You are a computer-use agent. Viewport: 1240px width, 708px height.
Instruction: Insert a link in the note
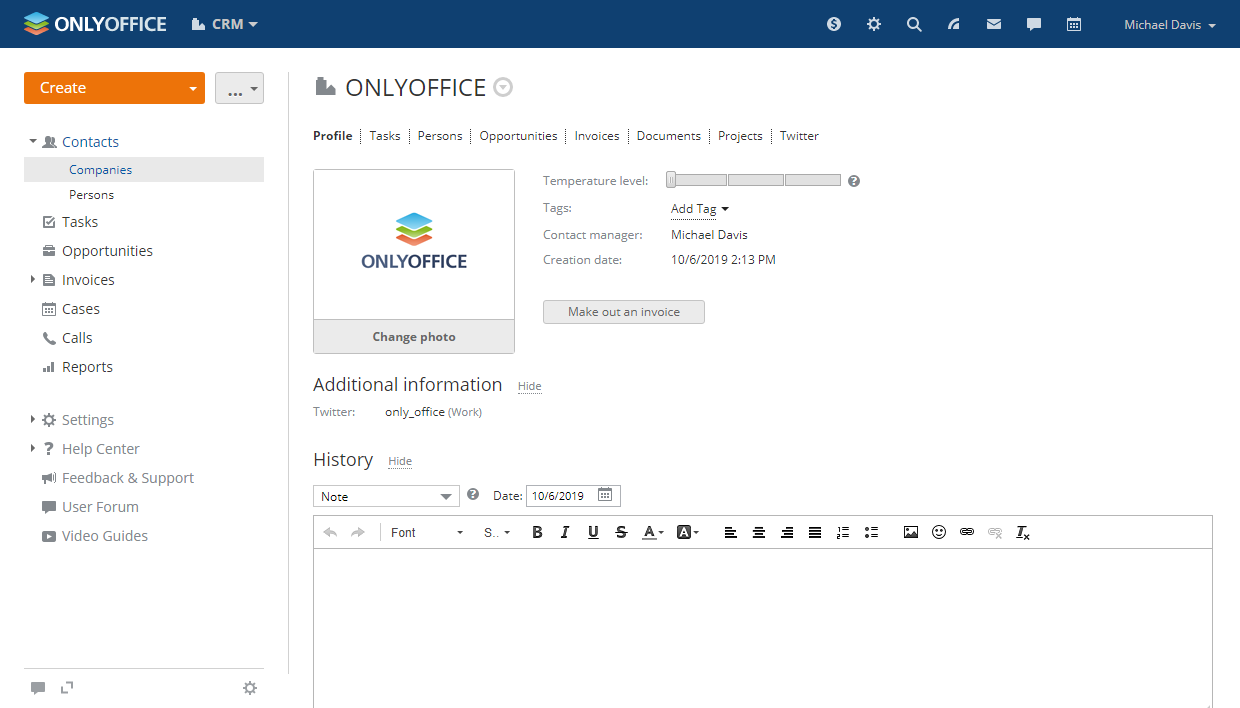tap(967, 533)
